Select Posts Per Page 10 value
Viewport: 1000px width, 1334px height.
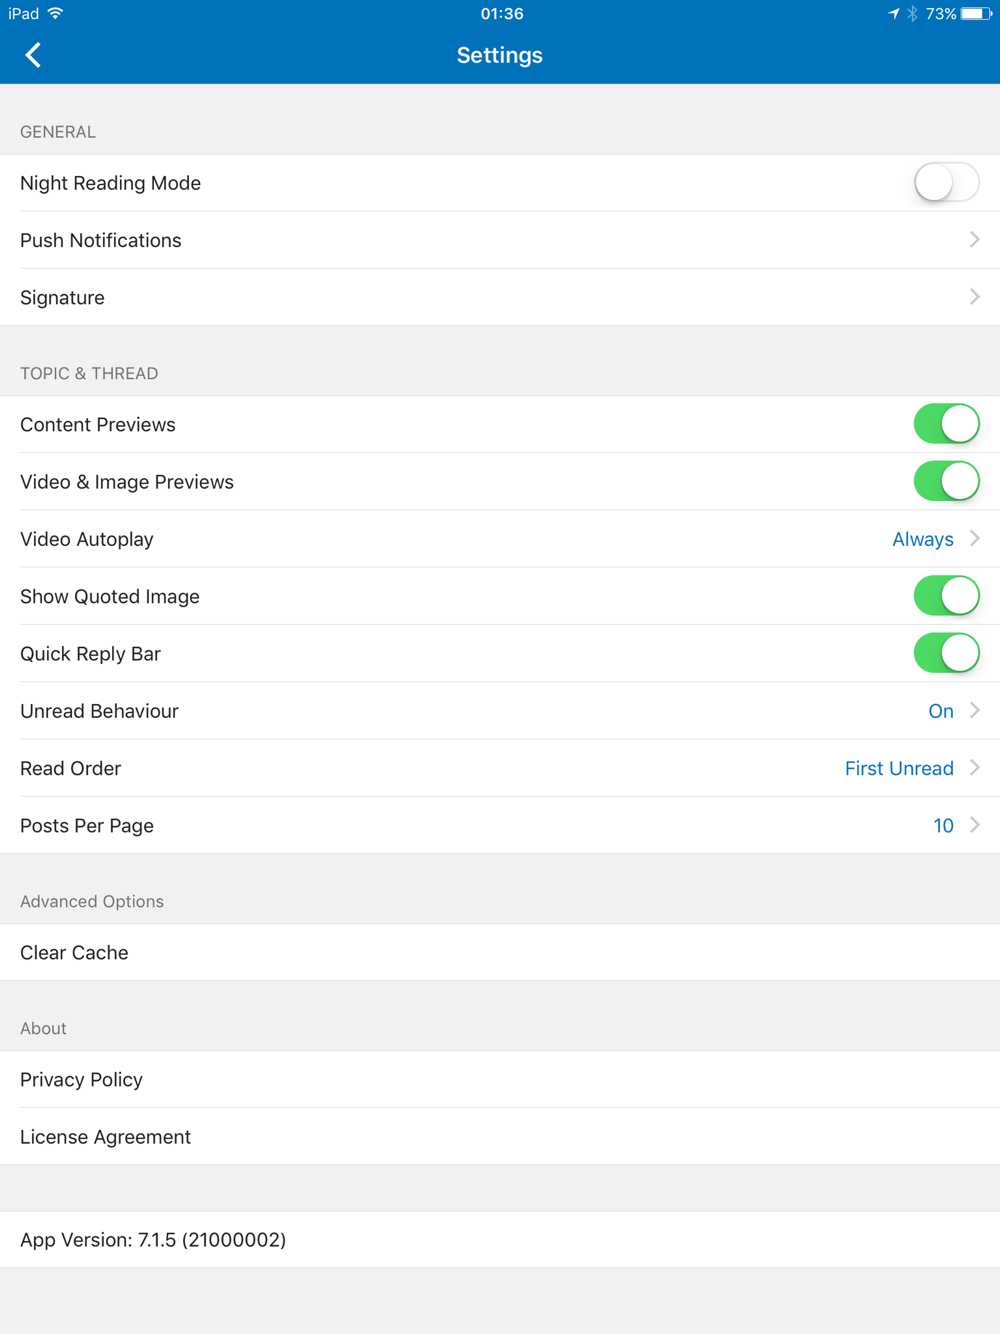(x=943, y=825)
